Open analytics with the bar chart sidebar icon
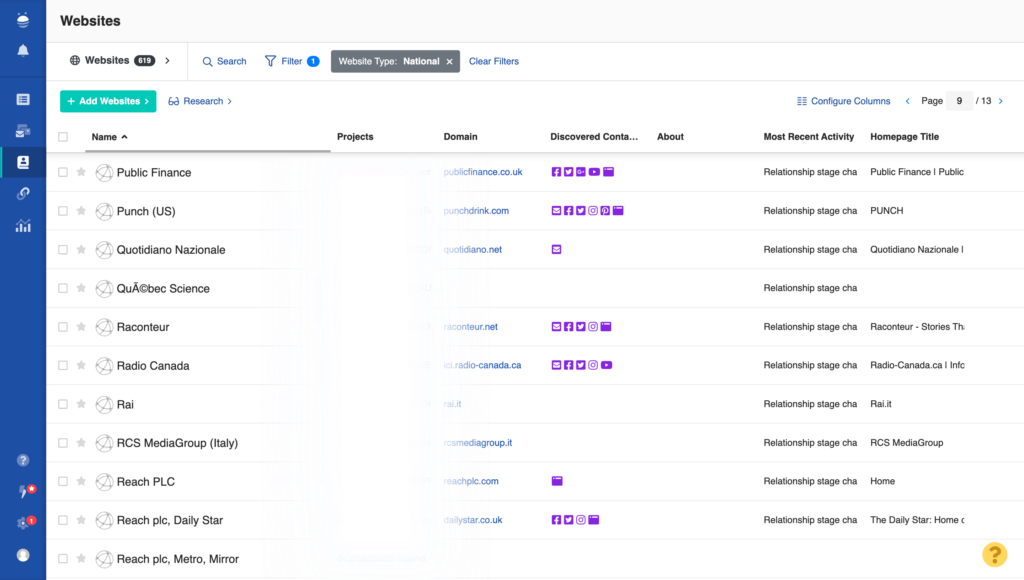The height and width of the screenshot is (580, 1024). 22,225
